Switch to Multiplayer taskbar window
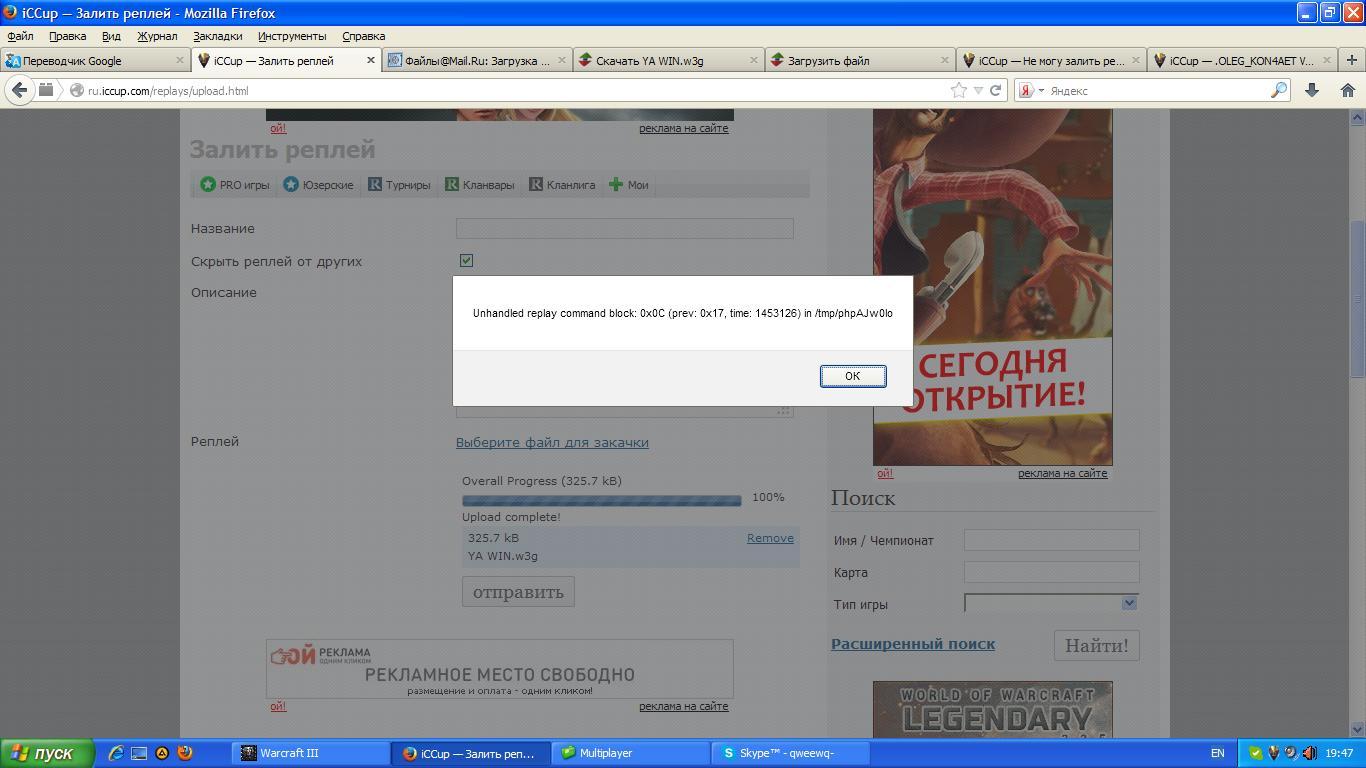1366x768 pixels. (630, 753)
